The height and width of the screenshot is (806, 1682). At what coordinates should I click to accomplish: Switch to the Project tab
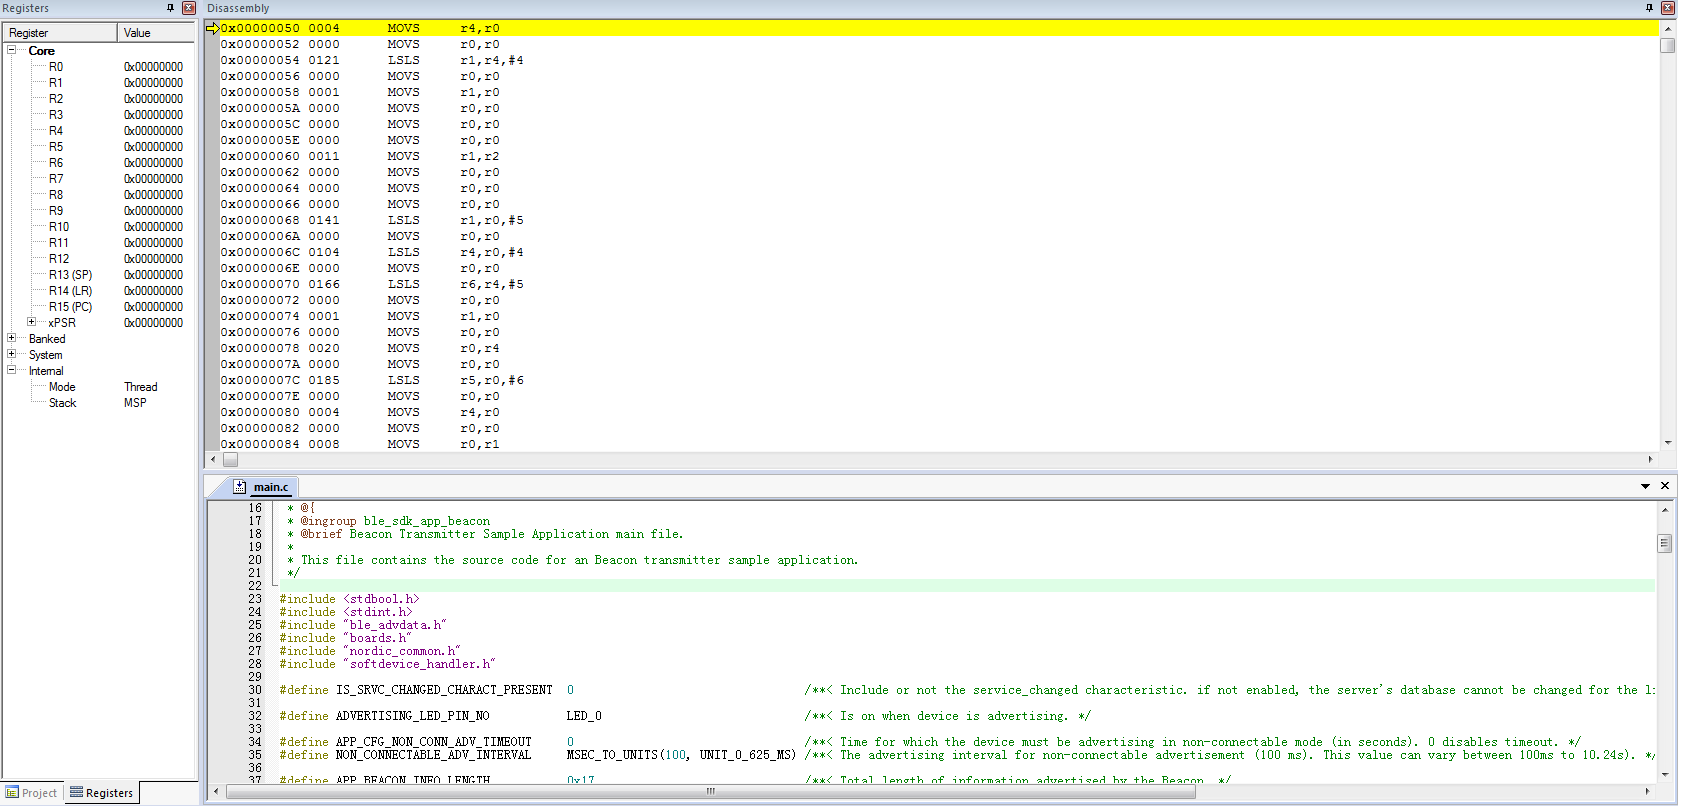pos(32,793)
